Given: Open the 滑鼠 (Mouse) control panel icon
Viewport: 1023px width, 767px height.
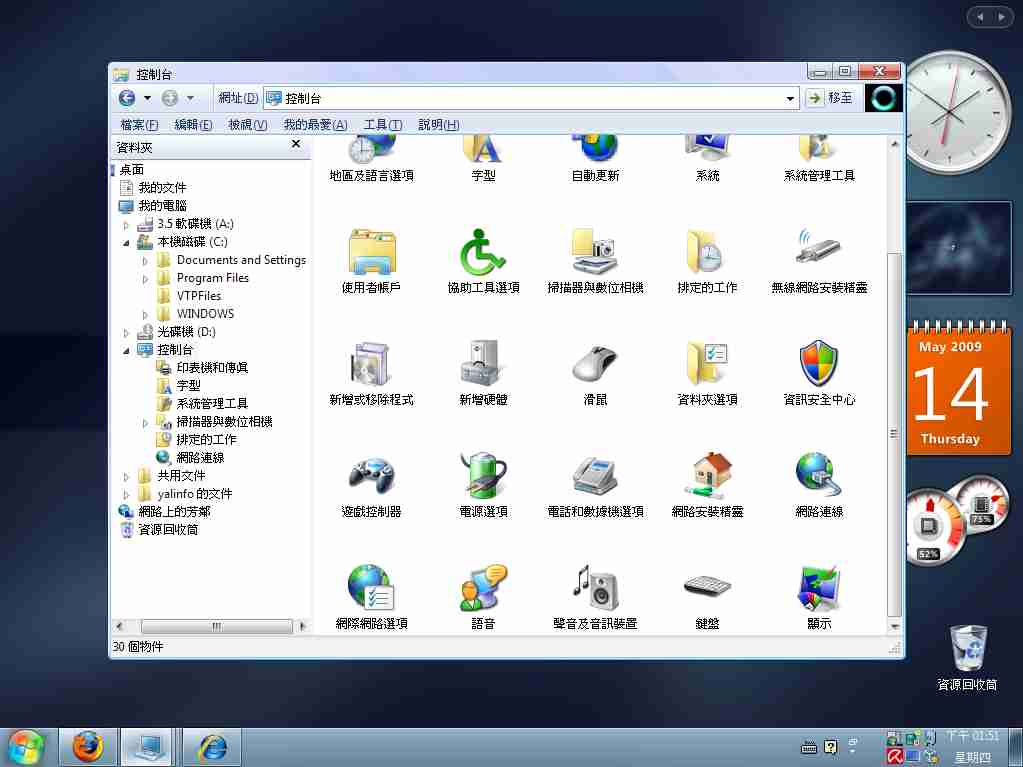Looking at the screenshot, I should tap(595, 364).
